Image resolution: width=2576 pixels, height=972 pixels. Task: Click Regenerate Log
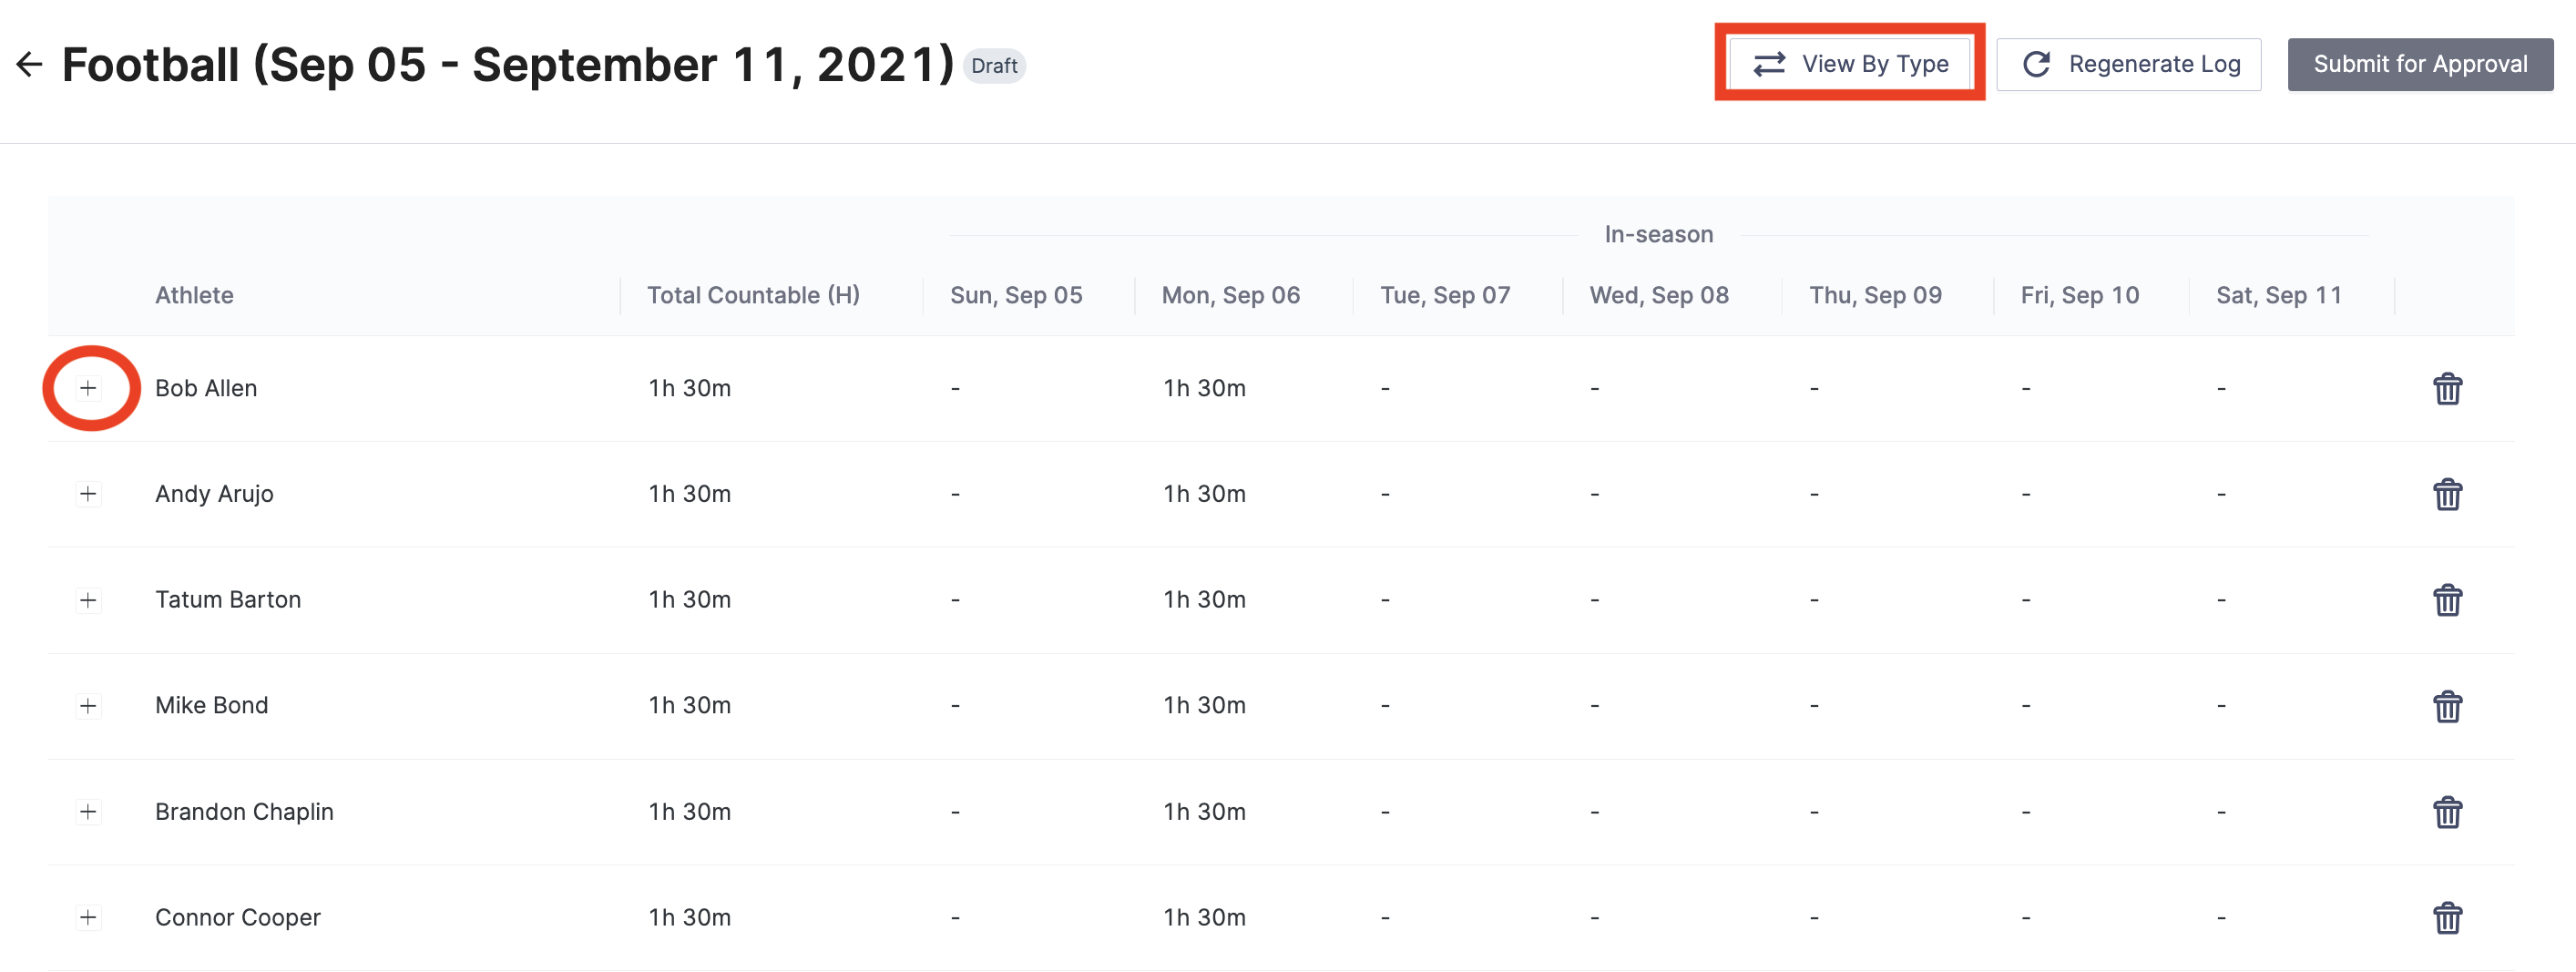2128,63
